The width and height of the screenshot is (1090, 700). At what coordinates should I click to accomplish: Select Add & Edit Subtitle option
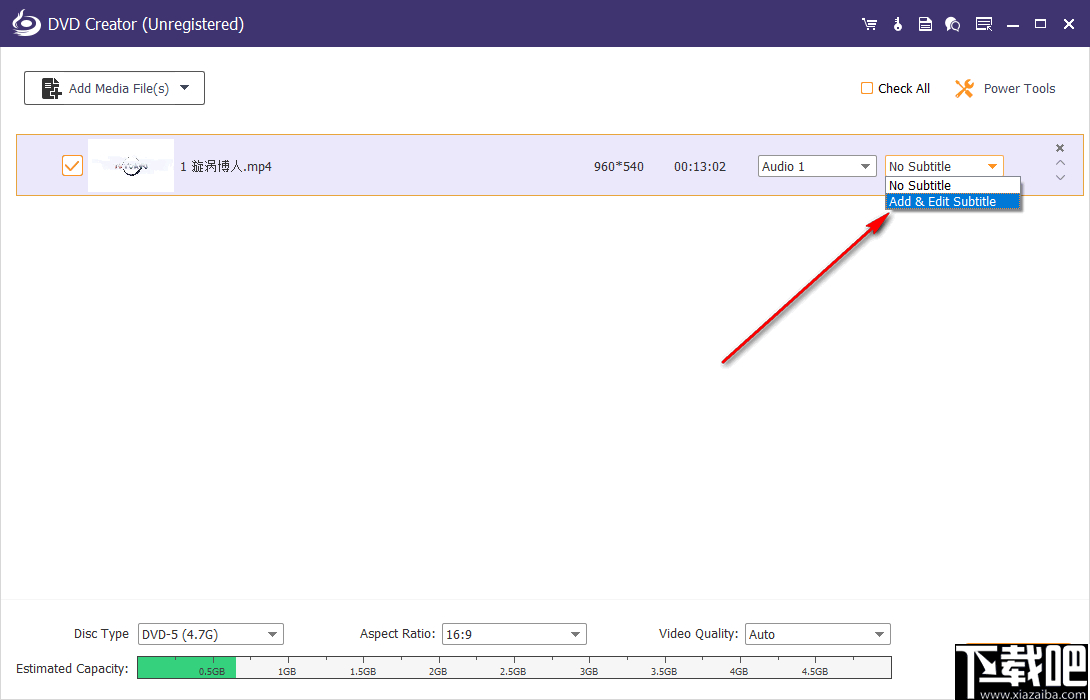pos(941,201)
